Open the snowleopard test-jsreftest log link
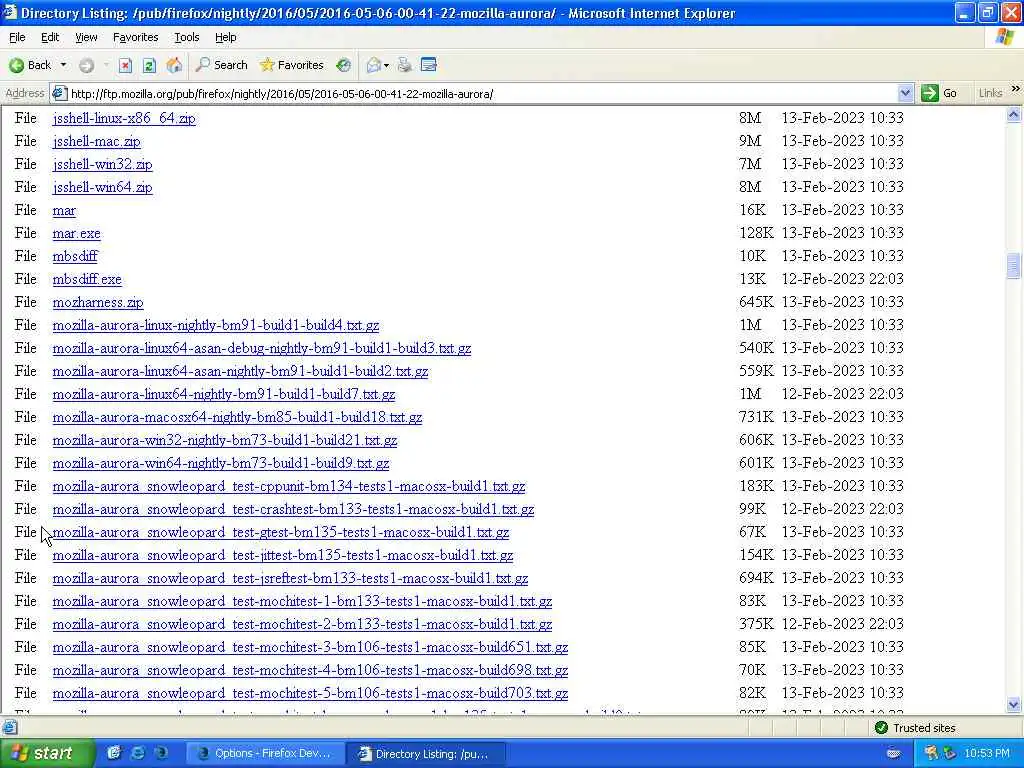The height and width of the screenshot is (768, 1024). [x=290, y=578]
